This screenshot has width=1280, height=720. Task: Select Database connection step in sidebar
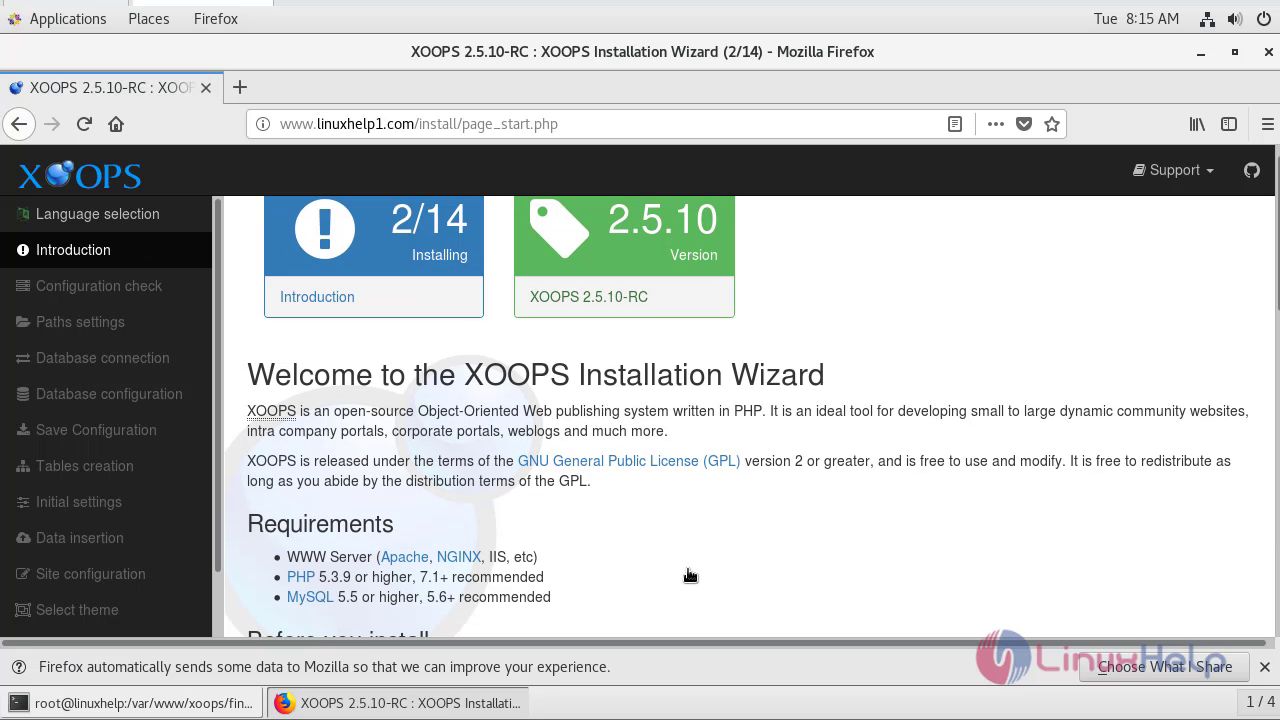coord(106,358)
